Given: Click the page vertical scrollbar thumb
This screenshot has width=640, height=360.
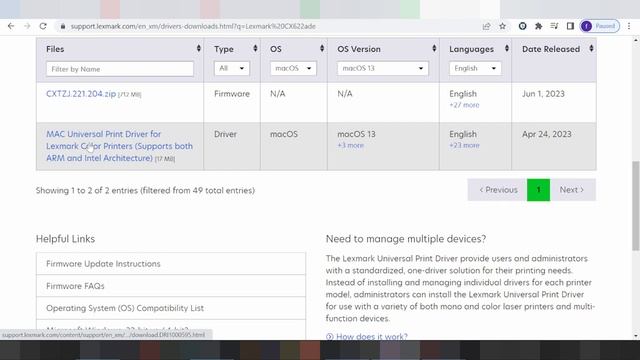Looking at the screenshot, I should point(636,205).
